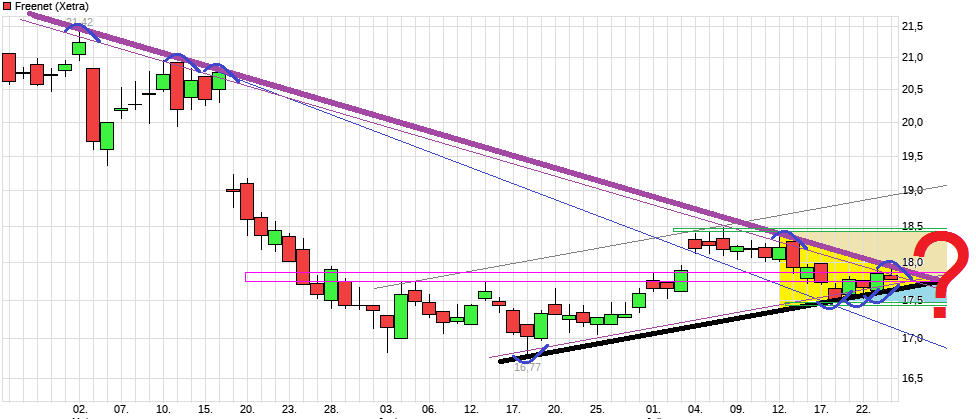Viewport: 976px width, 419px height.
Task: Click the date axis label '07.'
Action: (121, 409)
